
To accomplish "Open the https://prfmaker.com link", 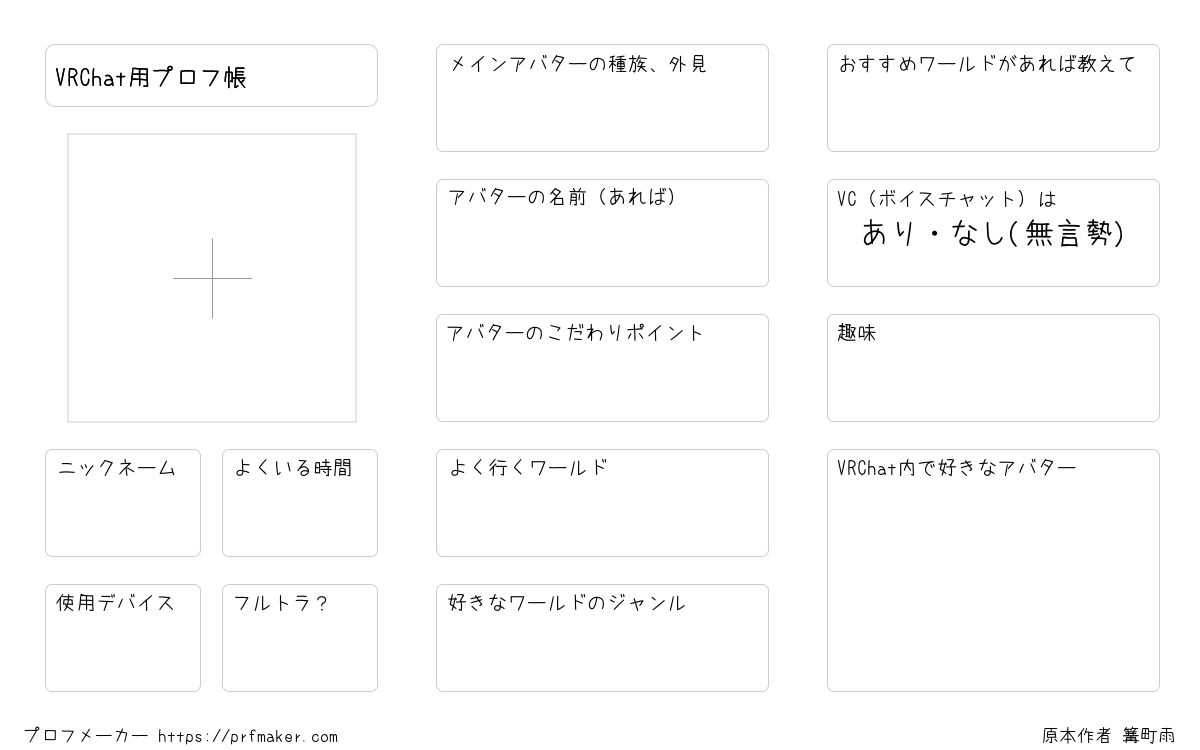I will coord(248,737).
